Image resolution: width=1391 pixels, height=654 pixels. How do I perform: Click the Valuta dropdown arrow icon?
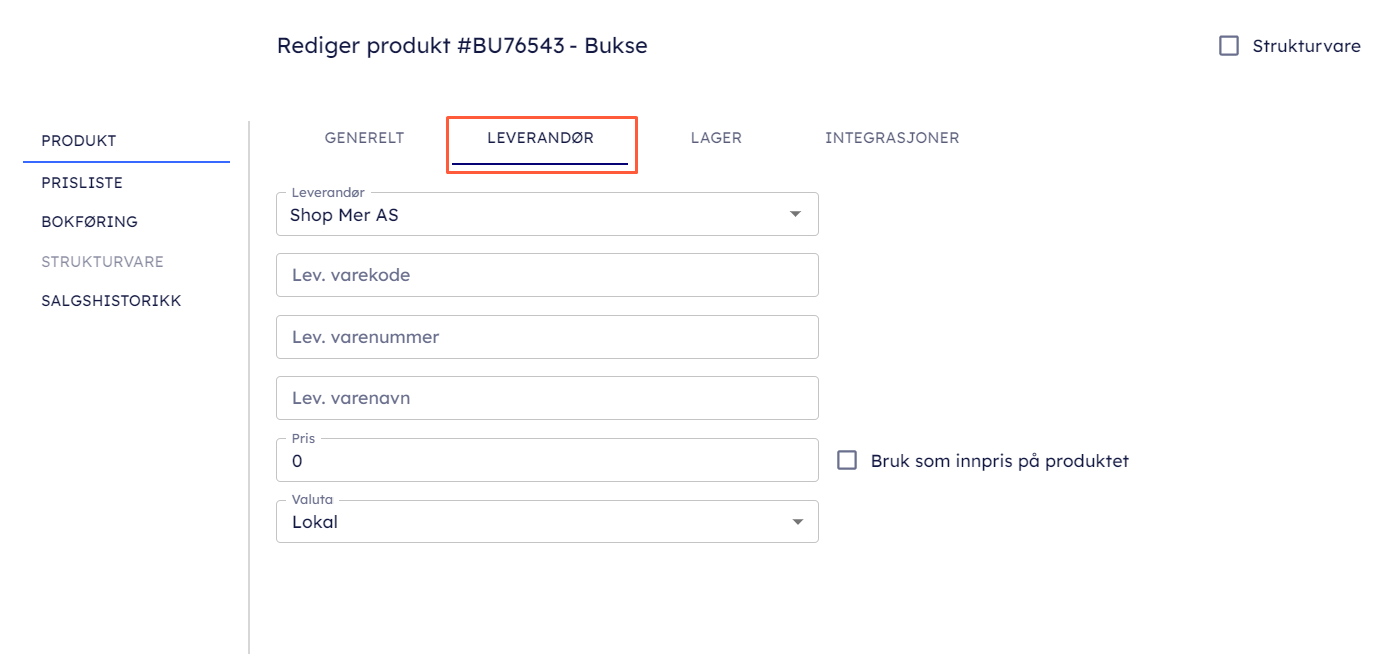797,522
